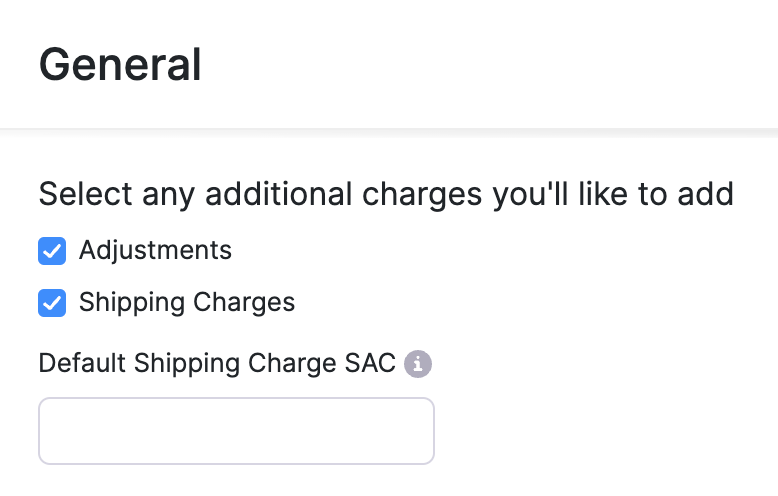
Task: Open the gray circled 'i' information icon
Action: [418, 363]
